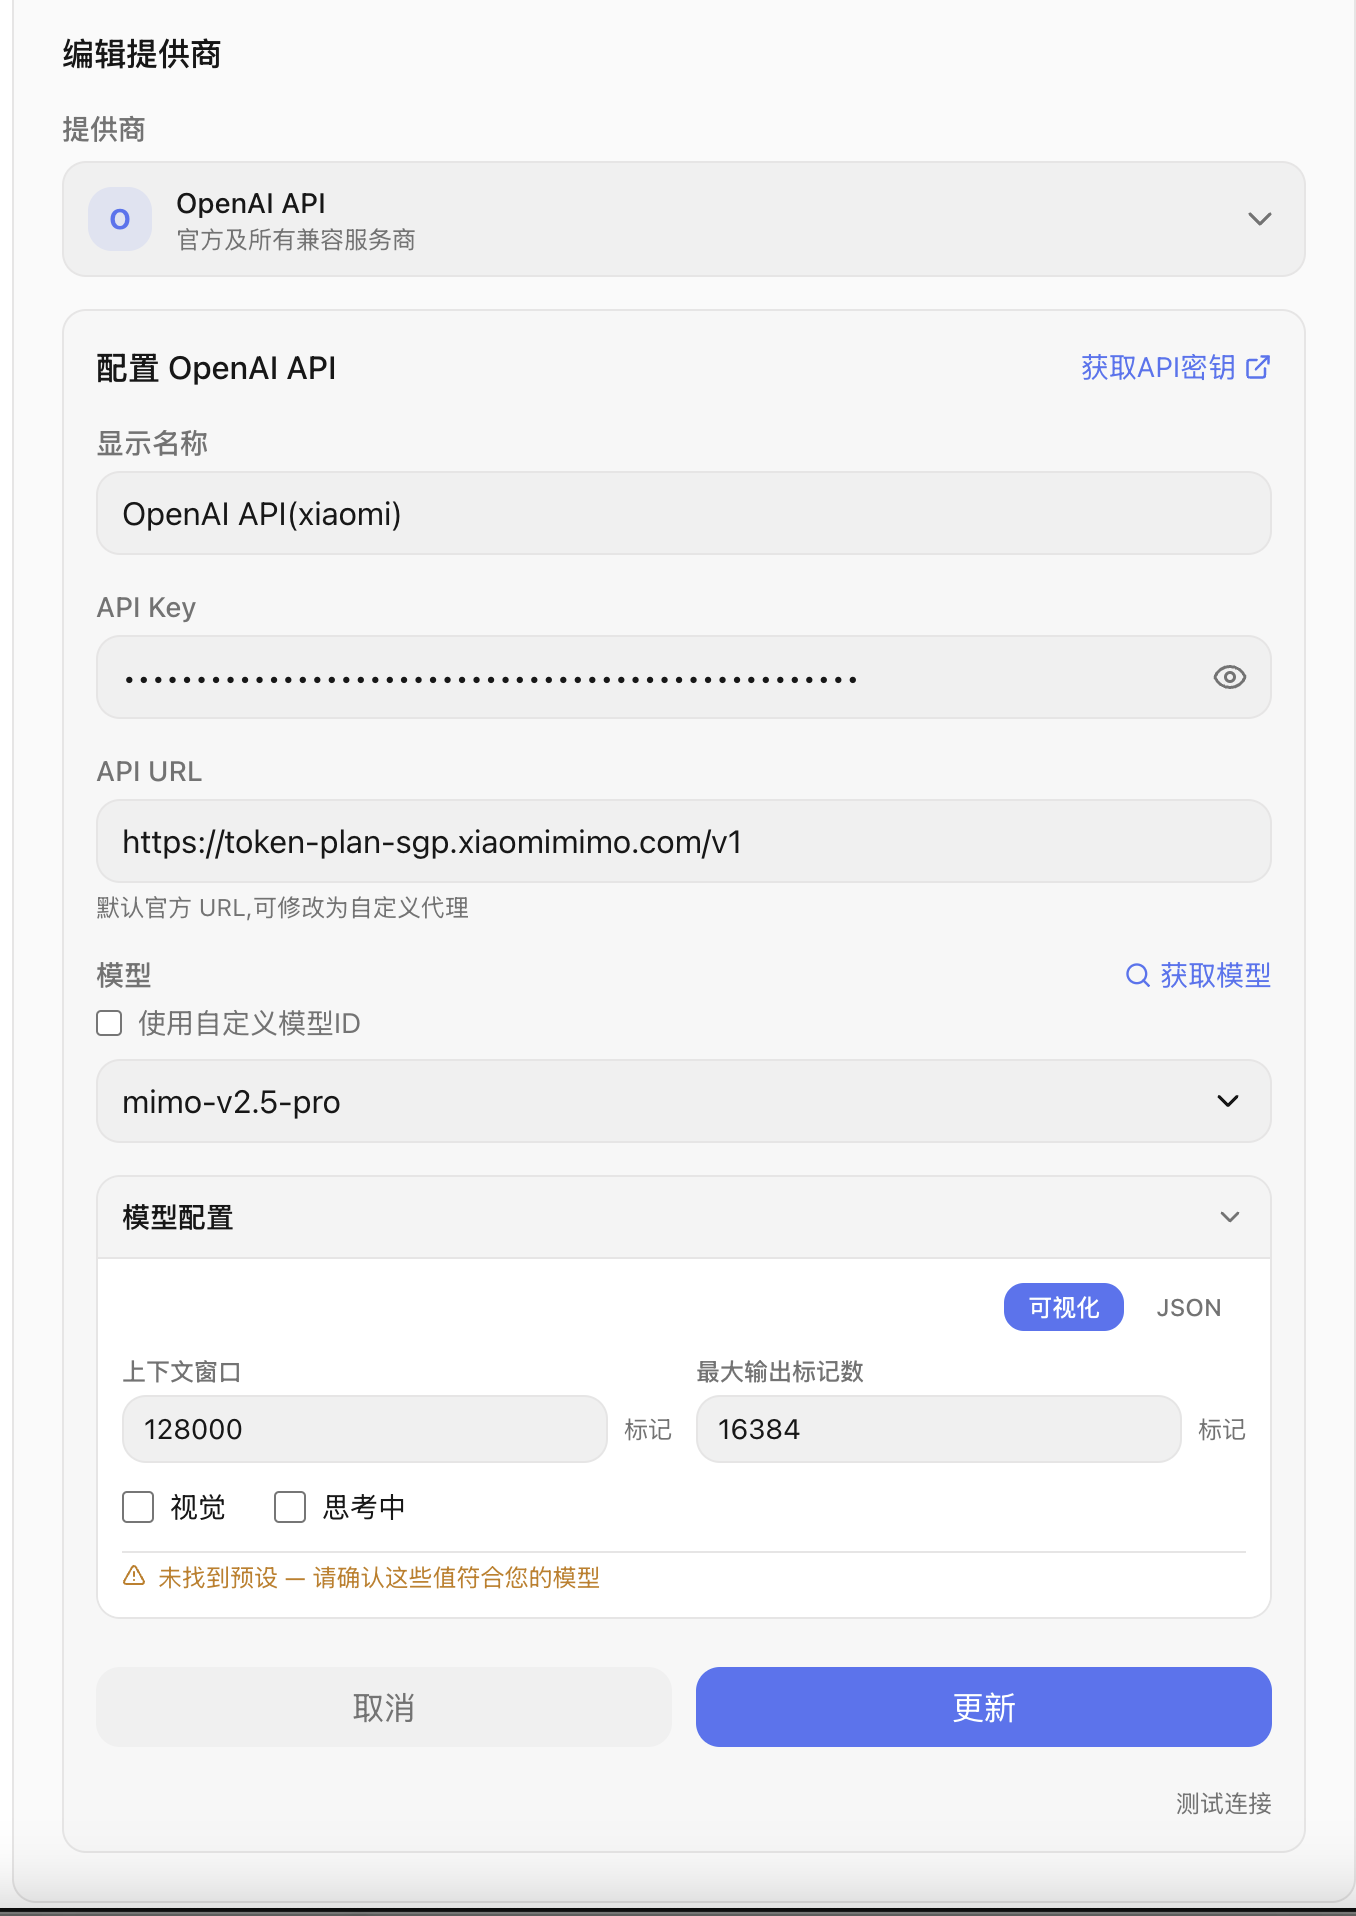The image size is (1356, 1916).
Task: Tick the 视觉 checkbox
Action: [x=138, y=1507]
